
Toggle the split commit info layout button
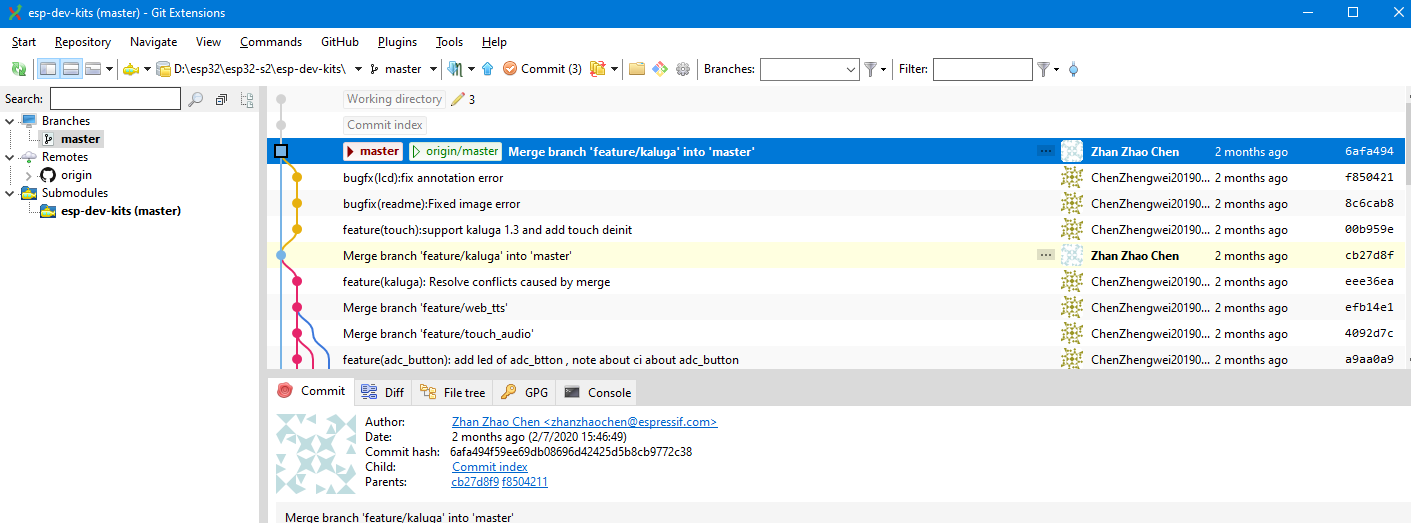(71, 69)
